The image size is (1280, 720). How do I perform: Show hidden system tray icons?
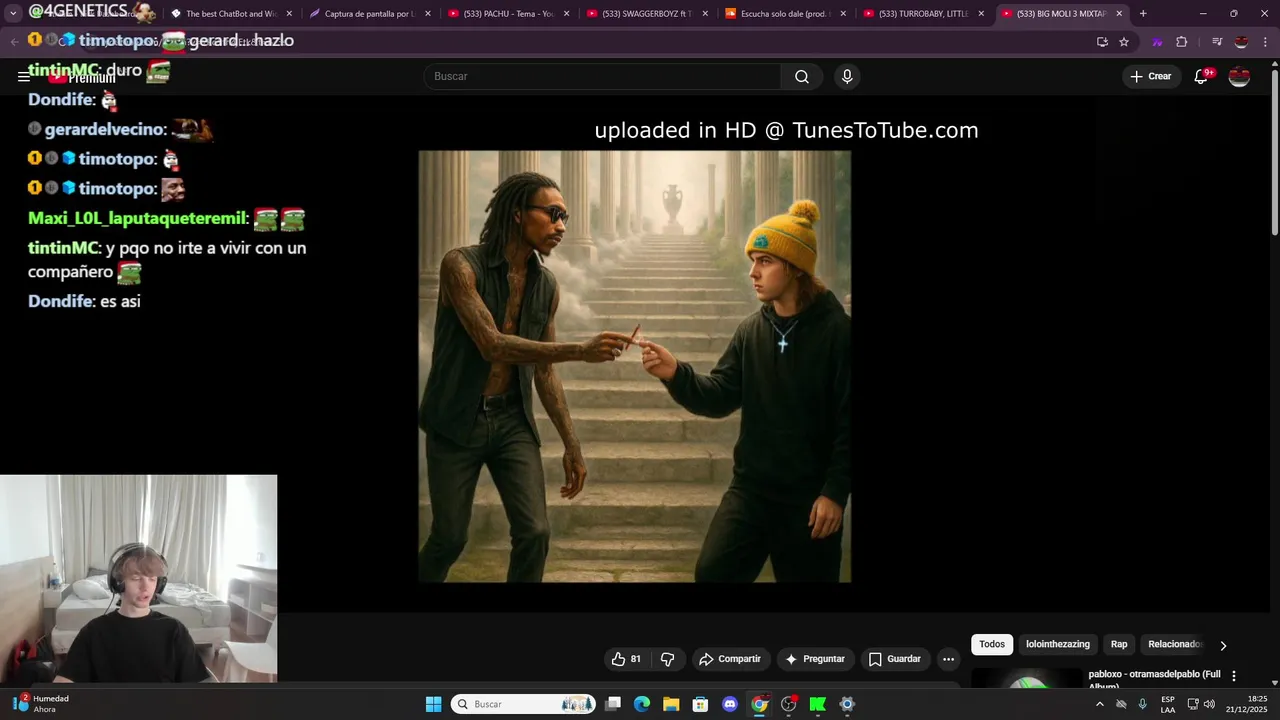click(x=1099, y=704)
